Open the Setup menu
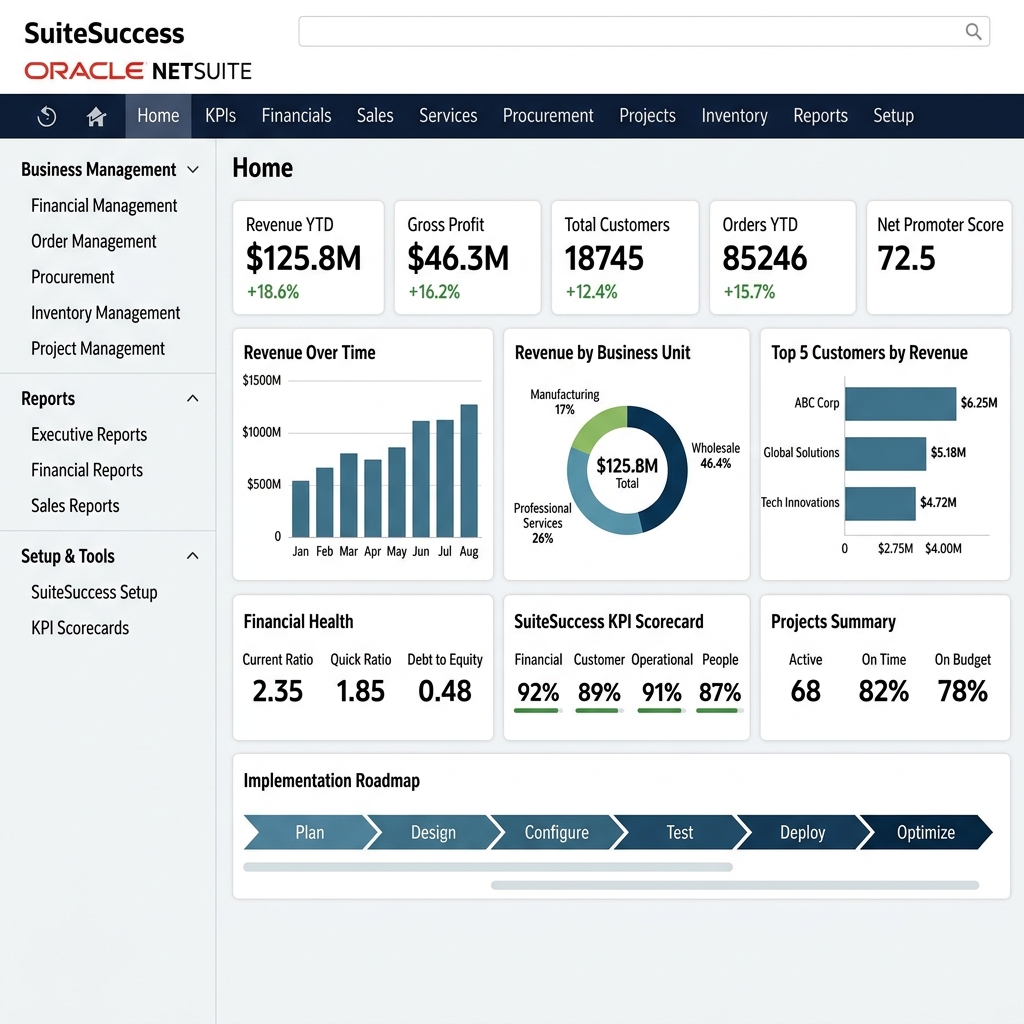The height and width of the screenshot is (1024, 1024). 893,116
